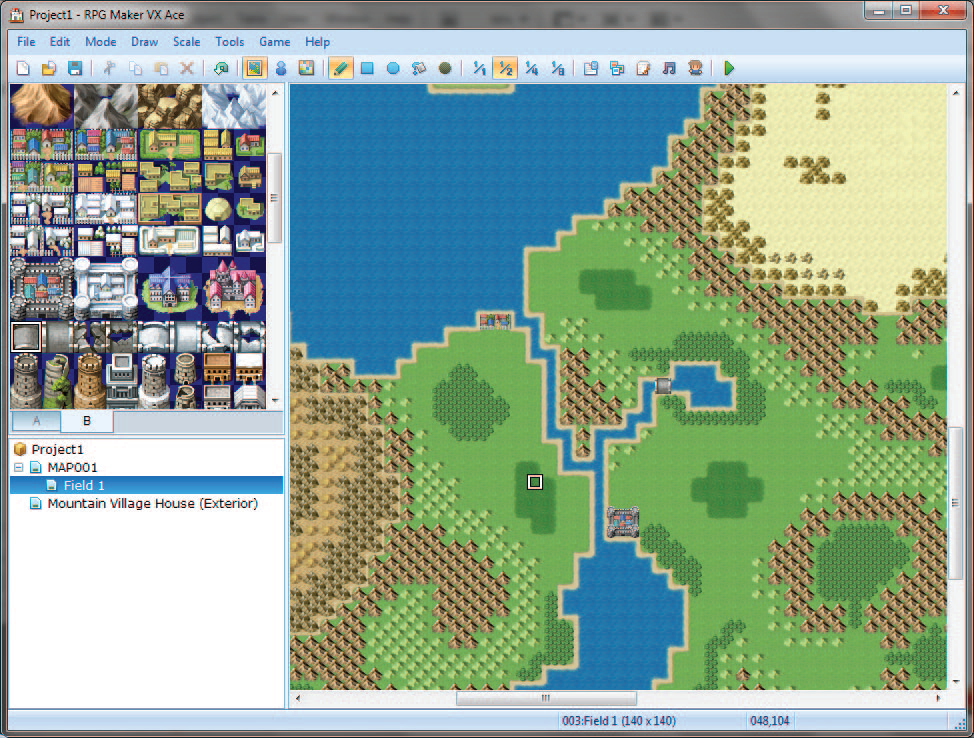
Task: Select the Ellipse draw tool
Action: tap(393, 68)
